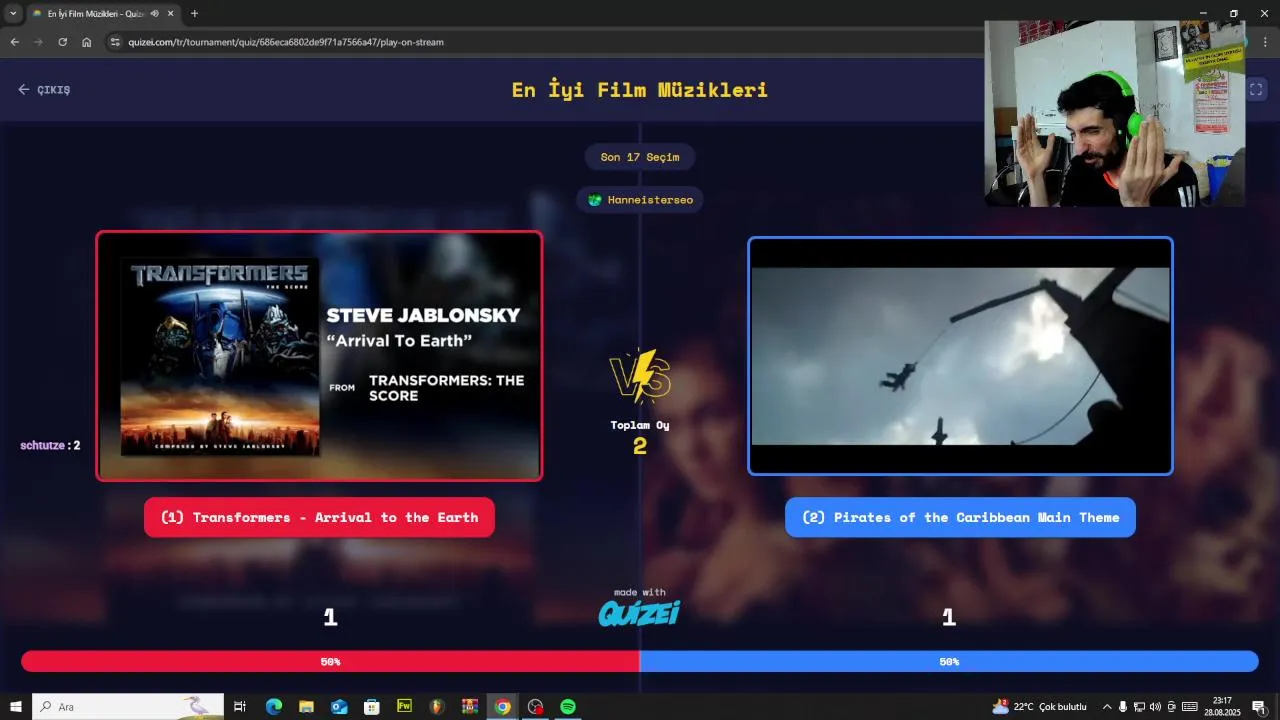View site information next to the URL
This screenshot has width=1280, height=720.
[115, 42]
